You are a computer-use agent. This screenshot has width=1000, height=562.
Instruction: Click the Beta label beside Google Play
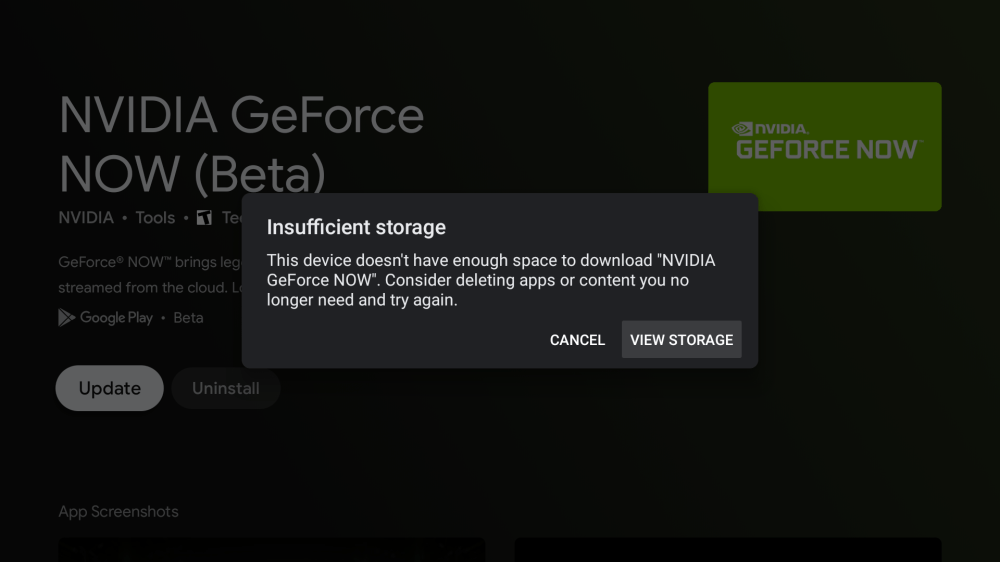pyautogui.click(x=188, y=318)
